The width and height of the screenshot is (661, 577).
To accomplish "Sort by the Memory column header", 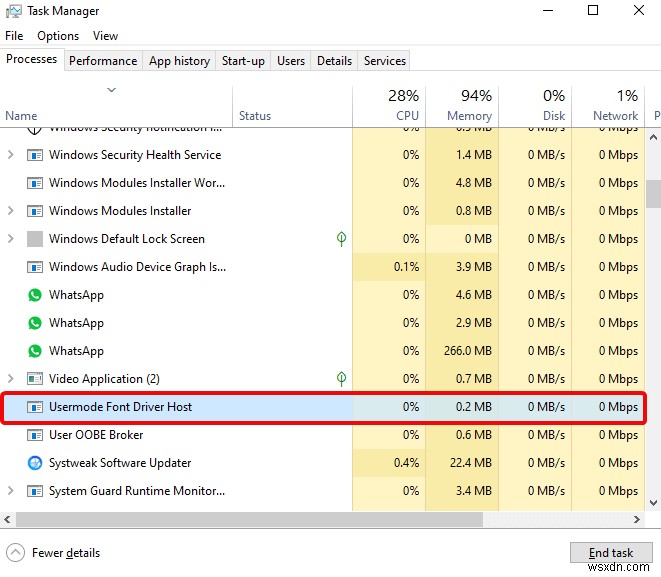I will click(x=462, y=105).
